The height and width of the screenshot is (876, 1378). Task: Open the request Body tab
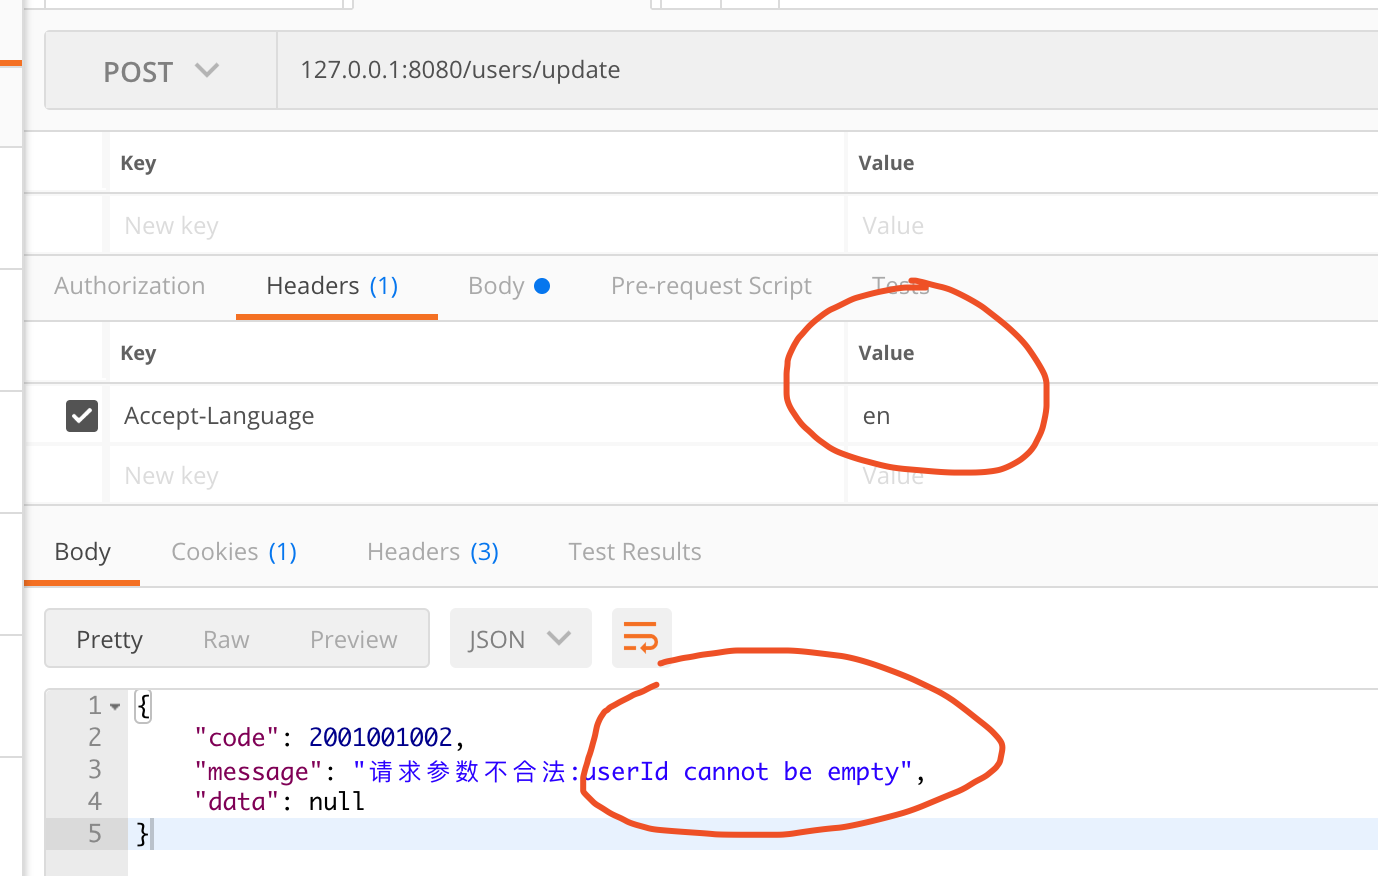pyautogui.click(x=509, y=286)
